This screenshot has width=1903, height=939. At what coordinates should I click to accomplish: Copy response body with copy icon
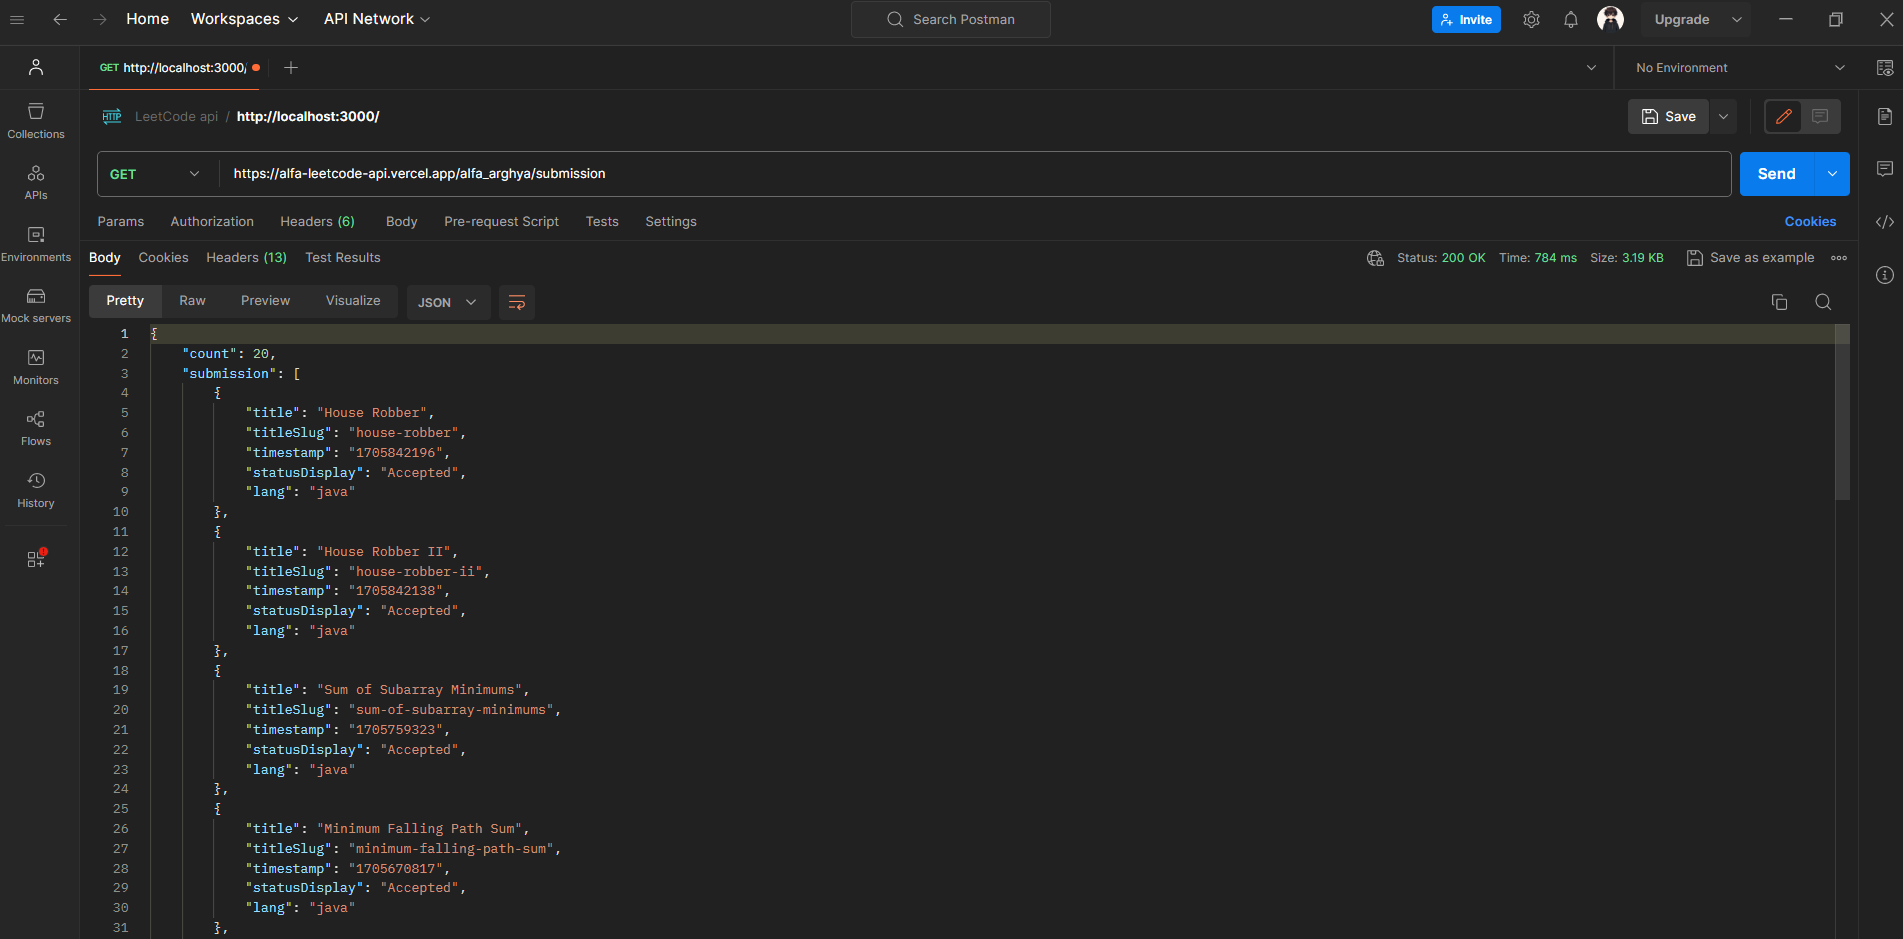1779,302
